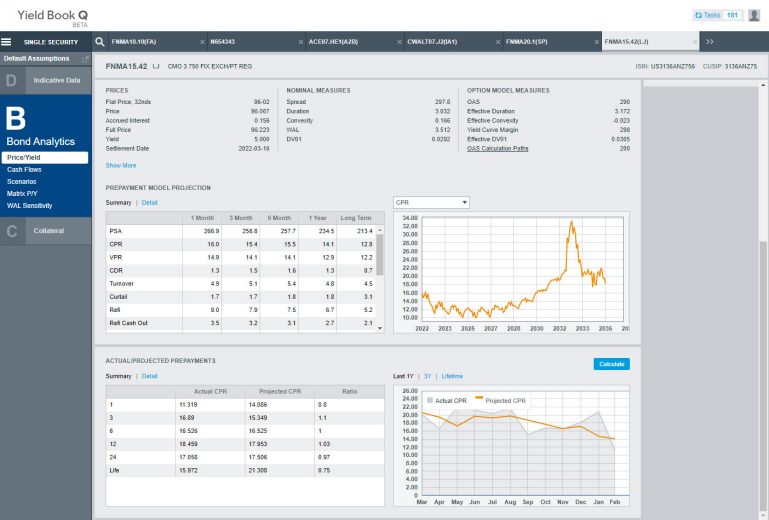Click the Long Term column header
The height and width of the screenshot is (520, 769).
pos(356,218)
